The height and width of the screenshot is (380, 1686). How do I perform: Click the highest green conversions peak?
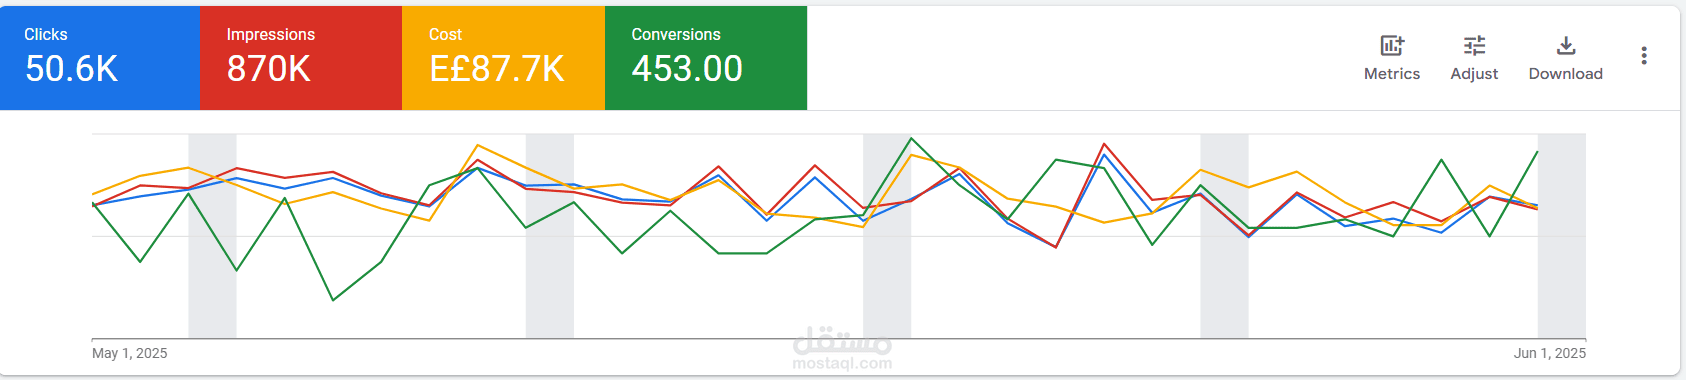click(911, 138)
